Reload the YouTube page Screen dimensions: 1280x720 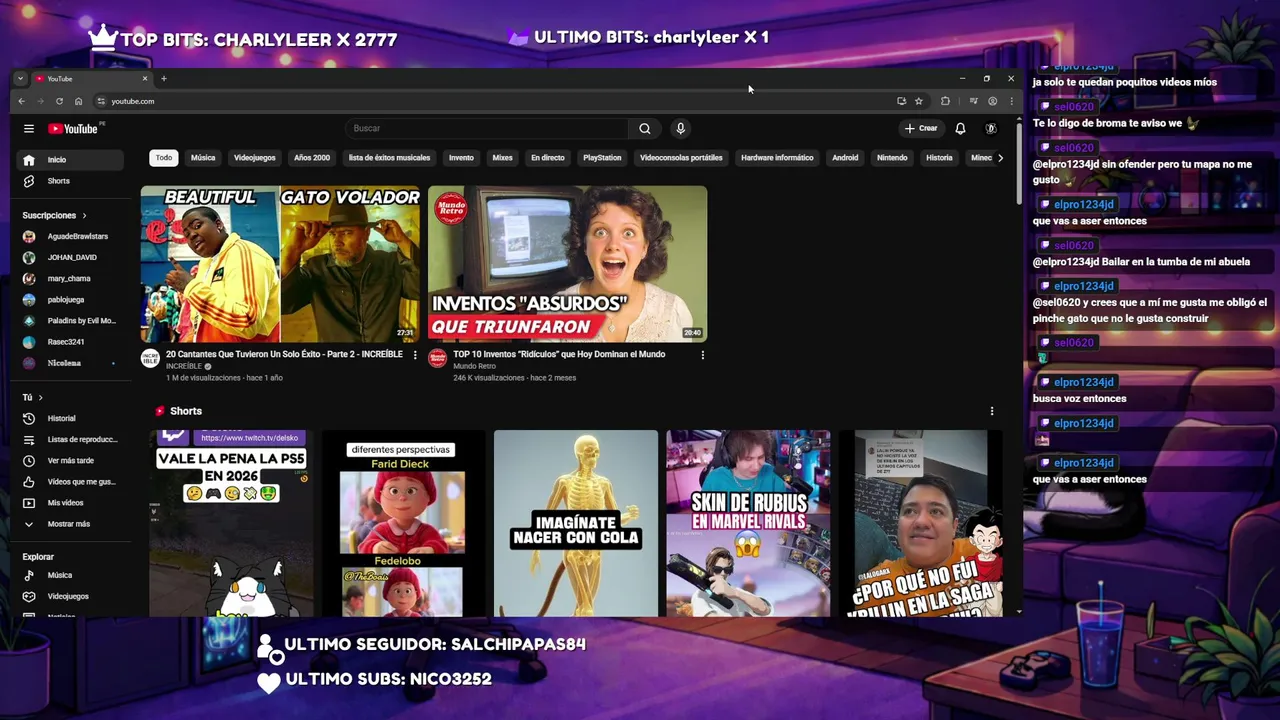pyautogui.click(x=59, y=101)
